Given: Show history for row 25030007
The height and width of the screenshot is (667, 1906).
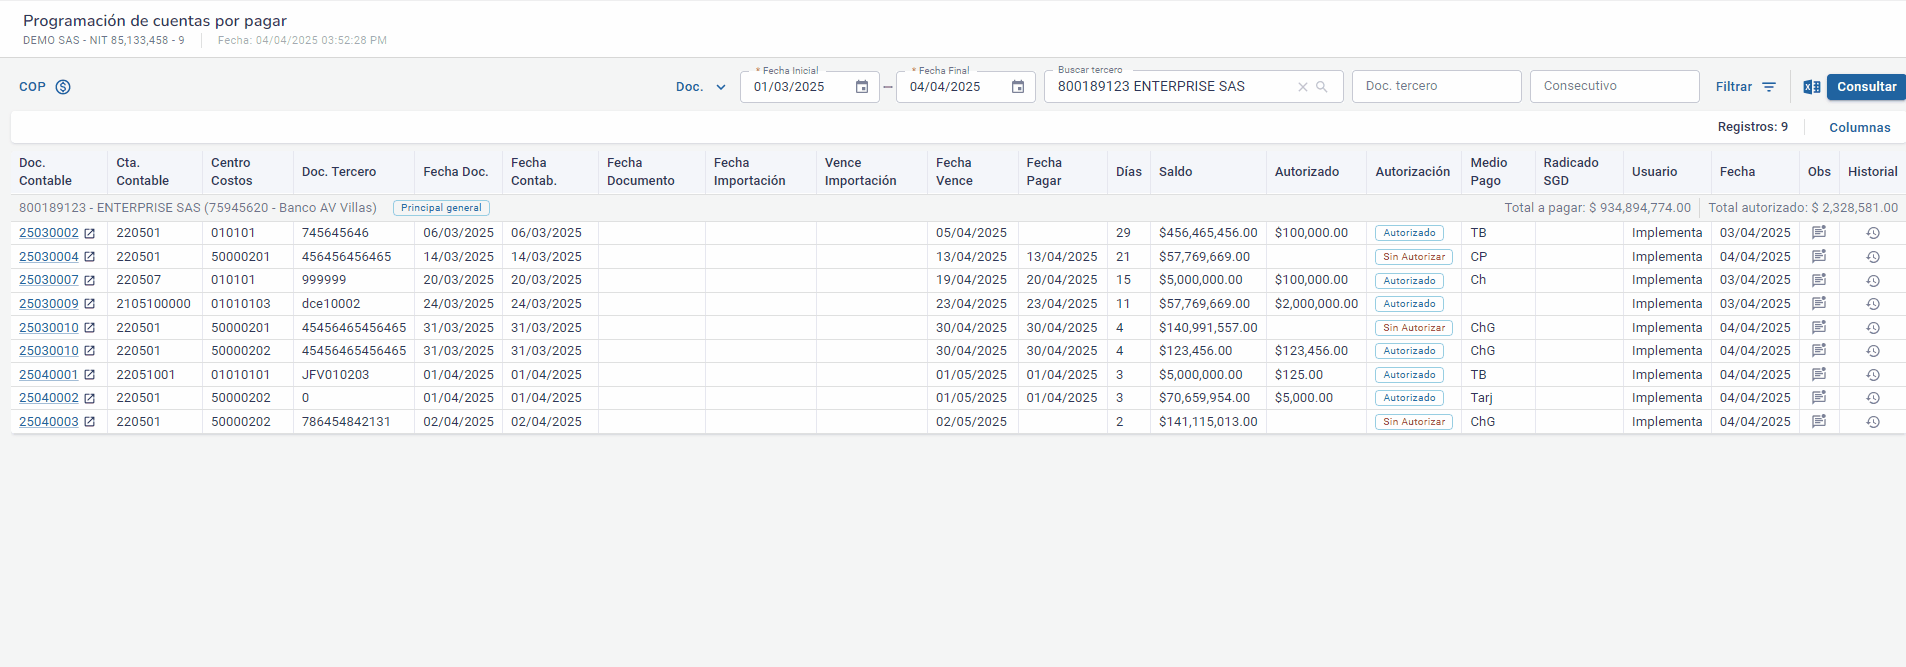Looking at the screenshot, I should click(x=1873, y=280).
